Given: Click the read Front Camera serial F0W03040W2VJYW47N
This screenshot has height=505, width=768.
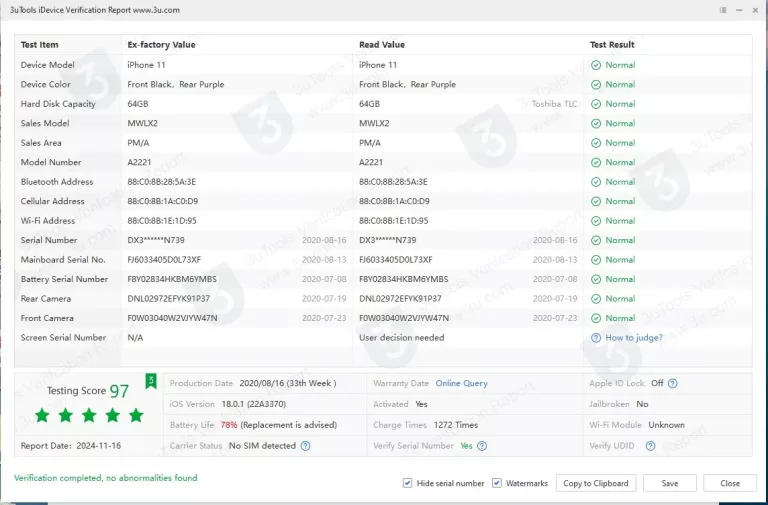Looking at the screenshot, I should tap(404, 318).
